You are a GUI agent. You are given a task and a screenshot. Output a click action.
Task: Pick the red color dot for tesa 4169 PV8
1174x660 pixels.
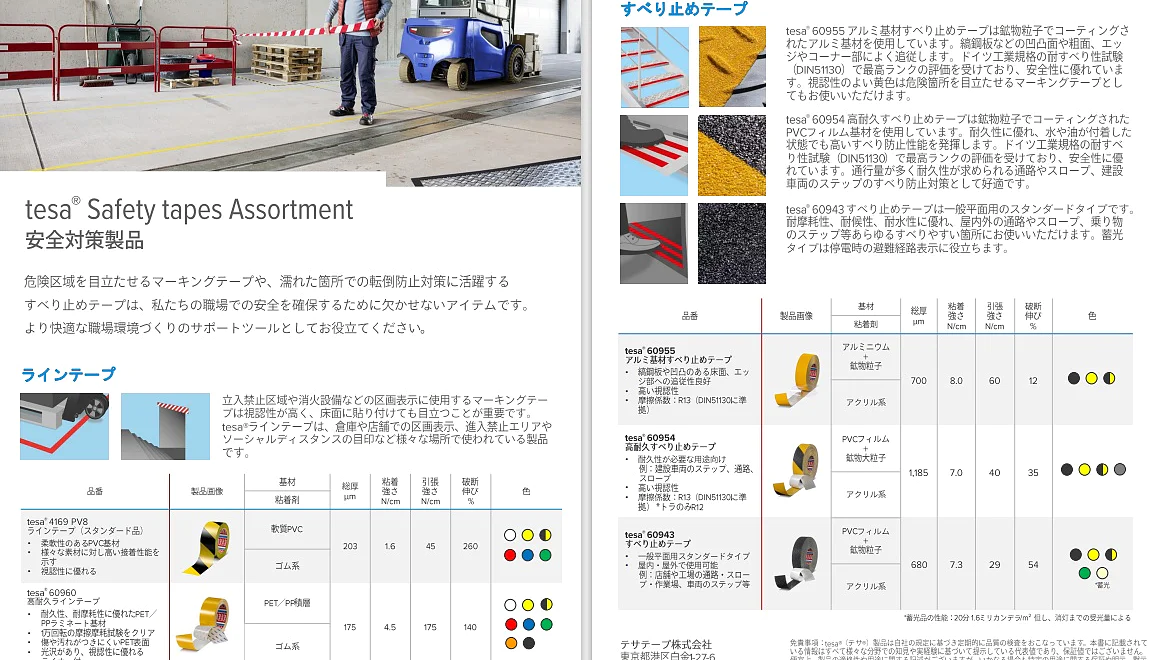(510, 555)
